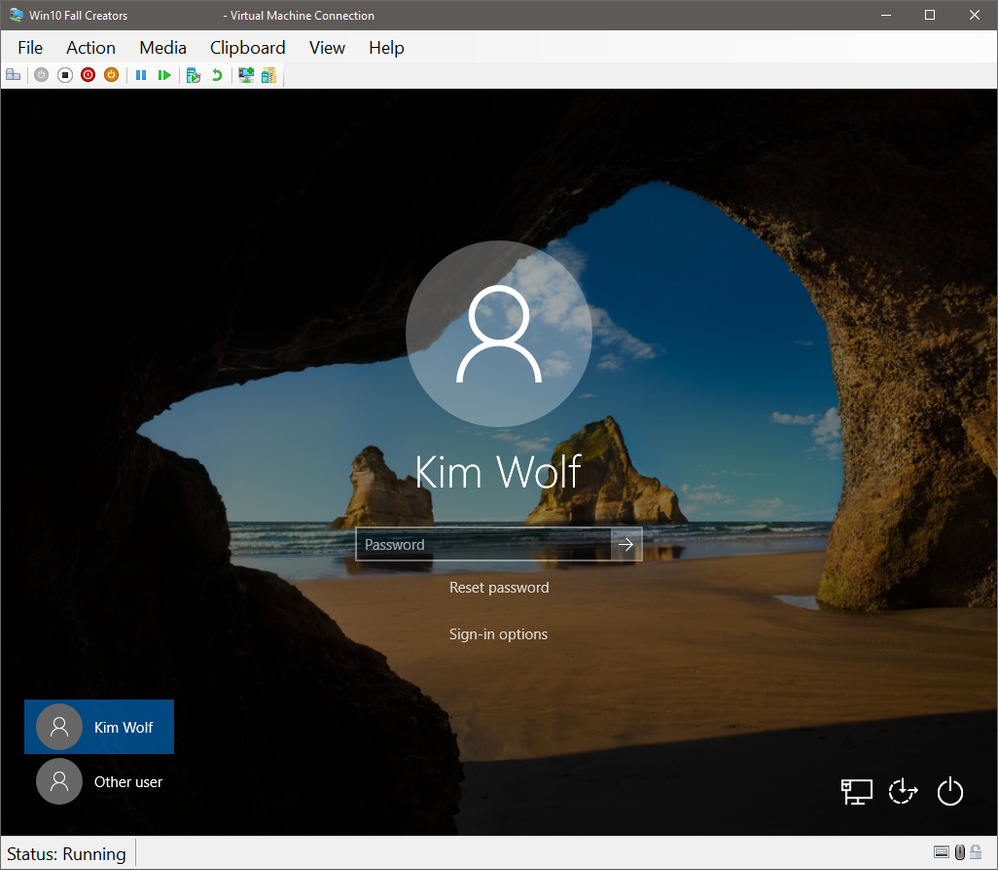Submit password with the arrow button
Viewport: 998px width, 870px height.
pos(626,544)
